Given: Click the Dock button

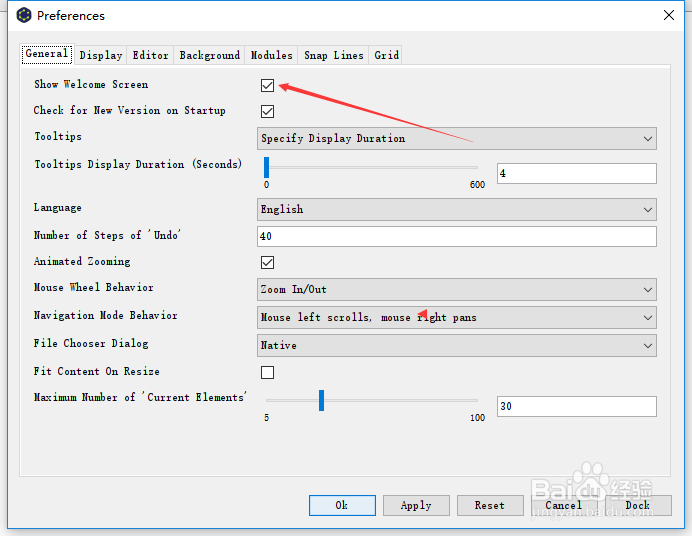Looking at the screenshot, I should [638, 505].
